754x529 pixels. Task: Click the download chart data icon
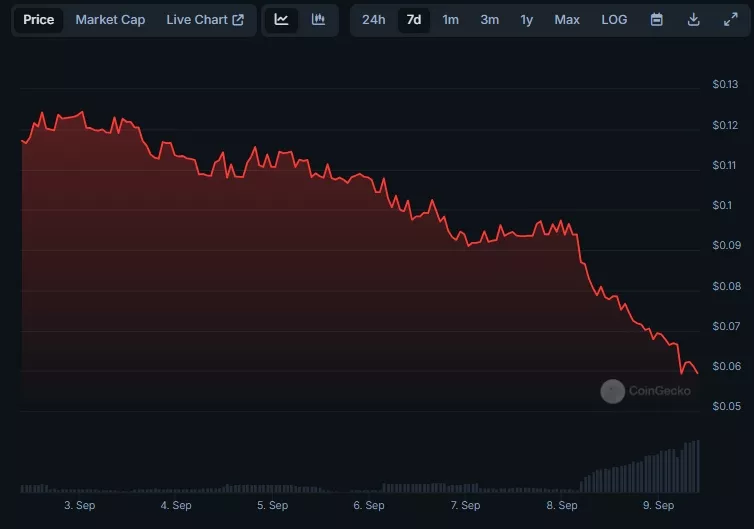693,20
